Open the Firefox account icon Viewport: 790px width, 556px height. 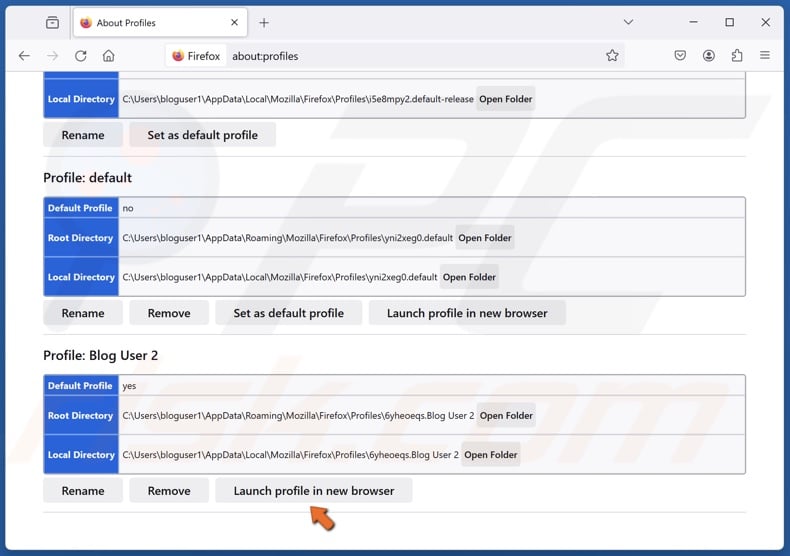pyautogui.click(x=708, y=55)
